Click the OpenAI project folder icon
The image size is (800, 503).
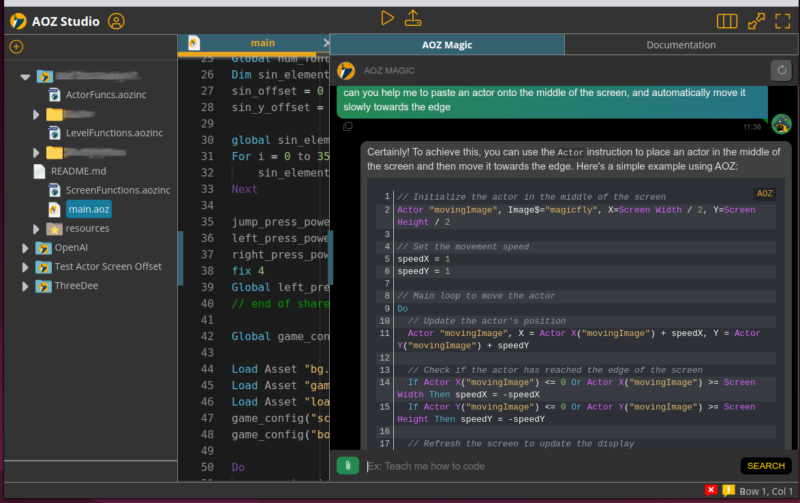click(x=43, y=248)
